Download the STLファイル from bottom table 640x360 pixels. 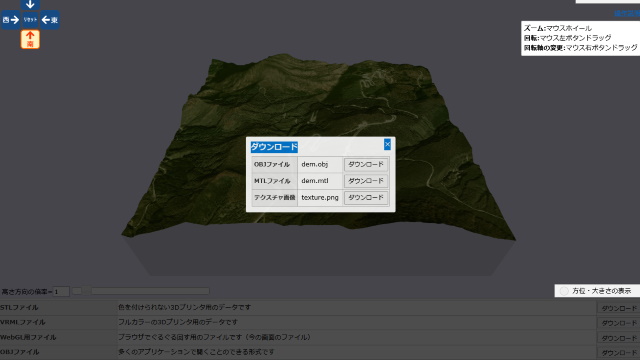coord(619,308)
